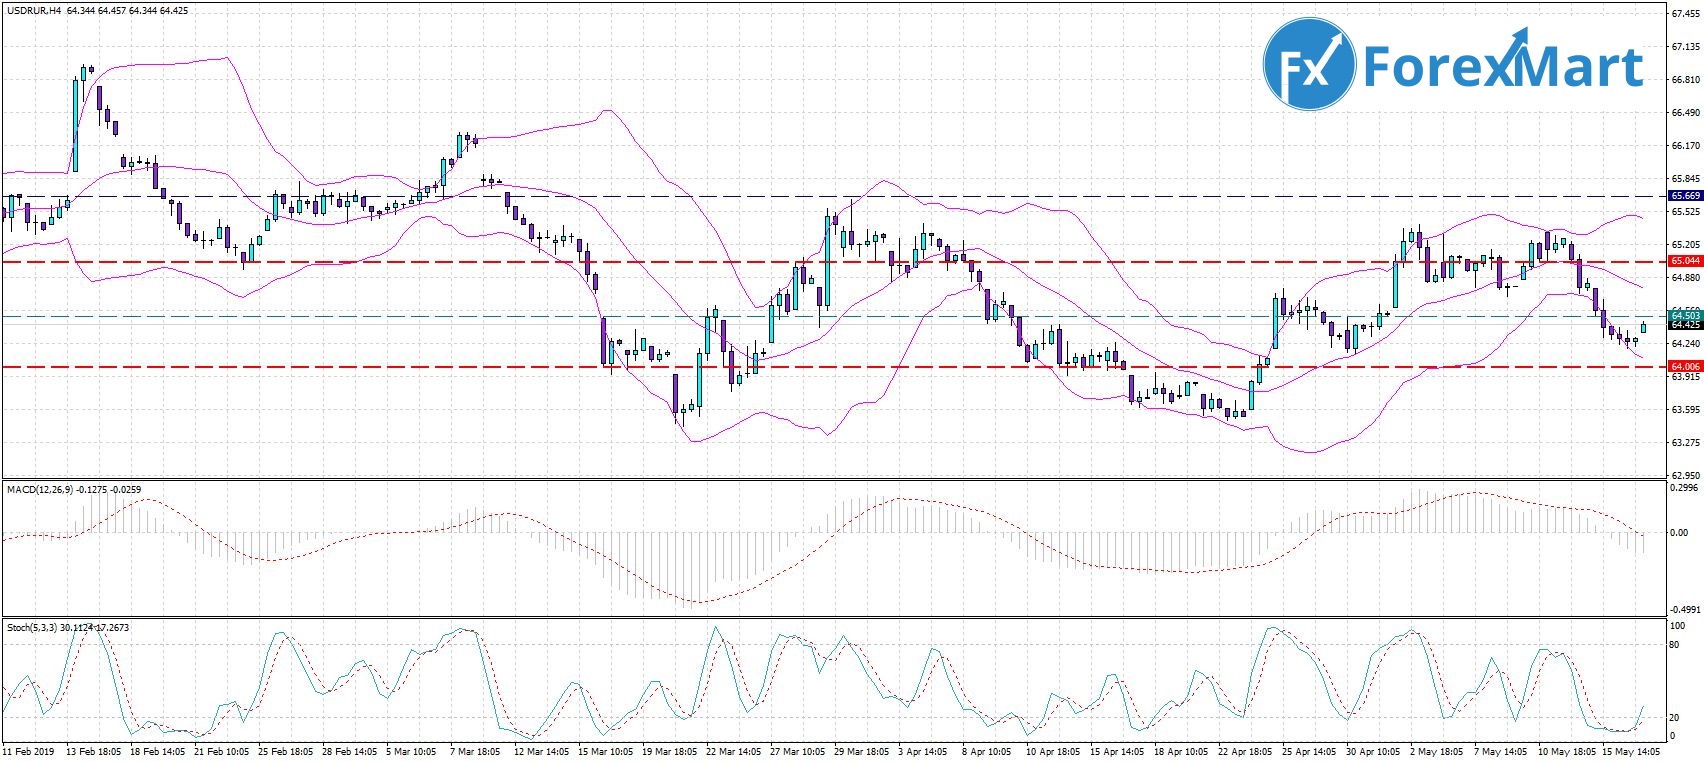1704x762 pixels.
Task: Click the black 64.425 current price tag
Action: pos(1685,325)
